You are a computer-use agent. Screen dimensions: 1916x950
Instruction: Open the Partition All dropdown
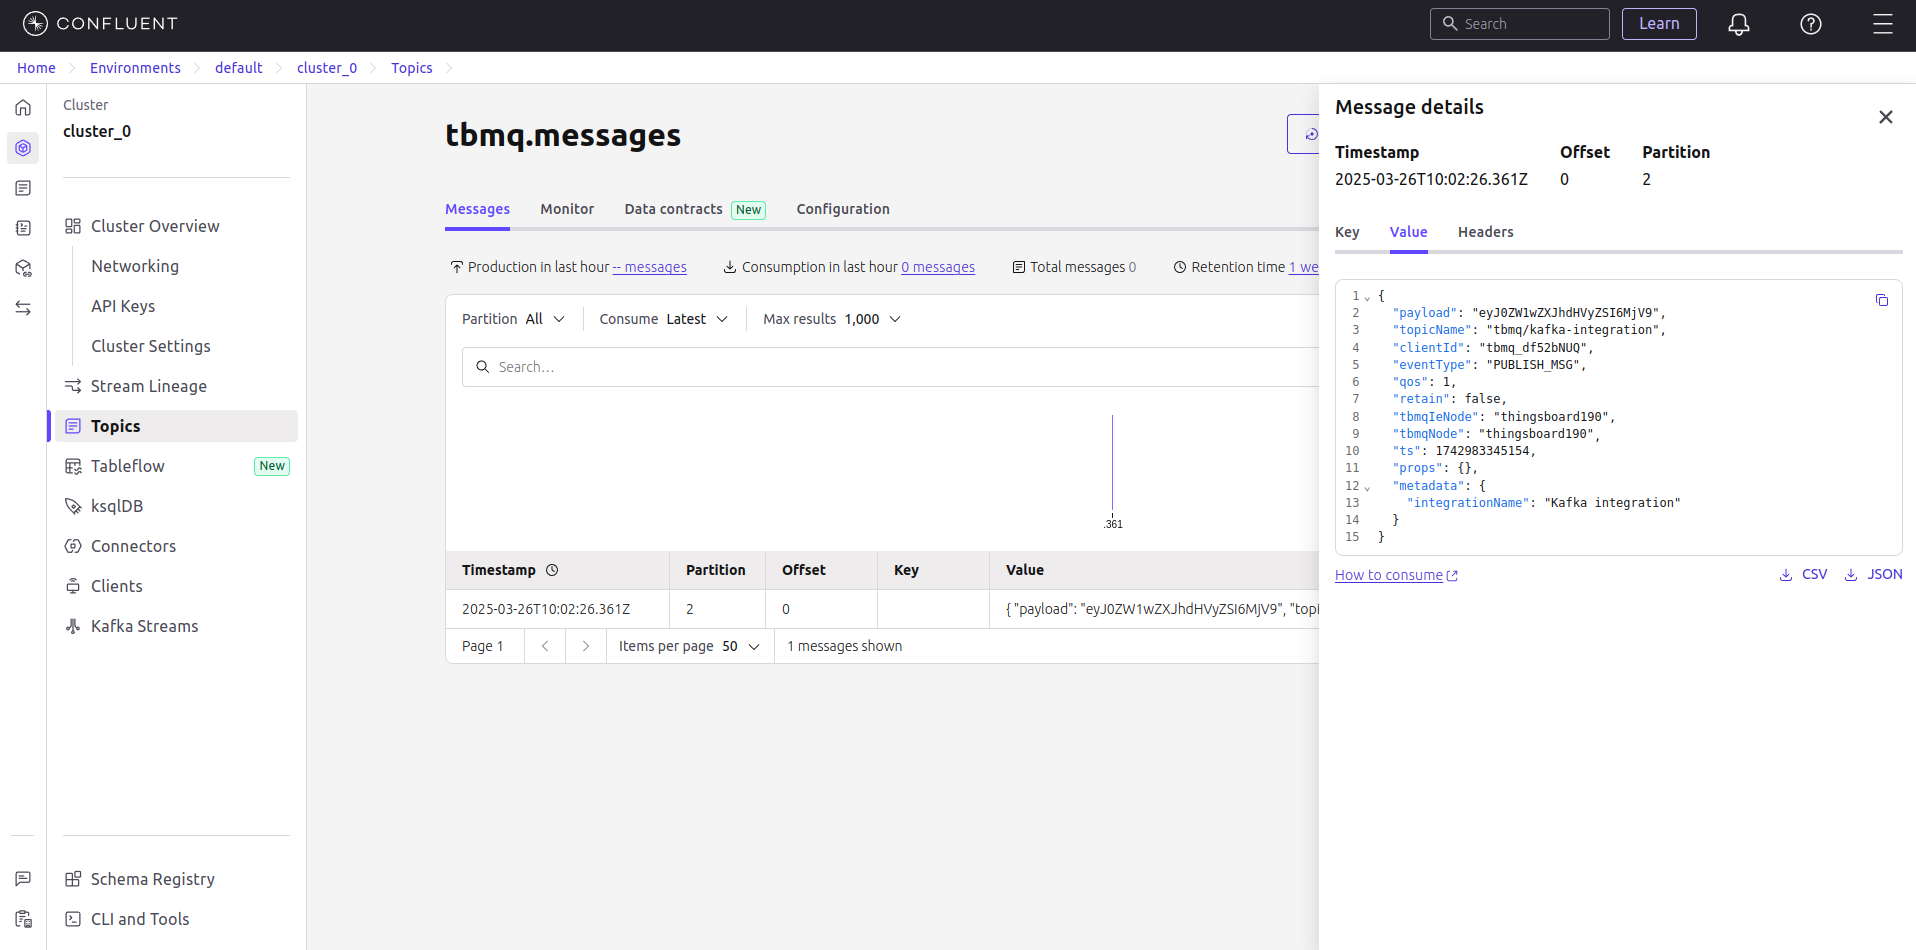click(514, 319)
